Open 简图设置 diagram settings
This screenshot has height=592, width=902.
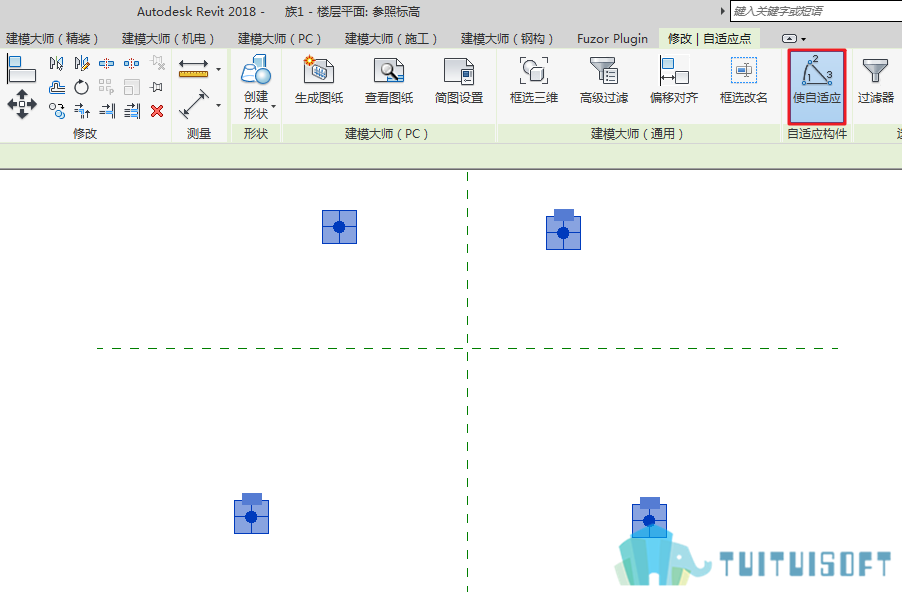tap(459, 81)
